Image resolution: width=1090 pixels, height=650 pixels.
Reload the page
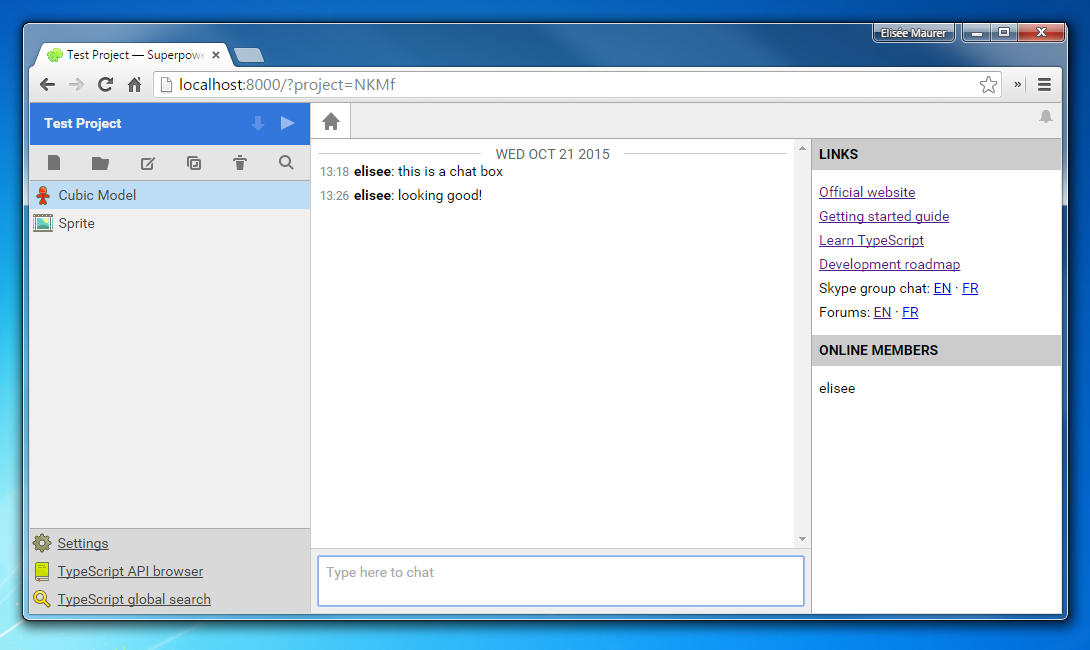(x=106, y=85)
